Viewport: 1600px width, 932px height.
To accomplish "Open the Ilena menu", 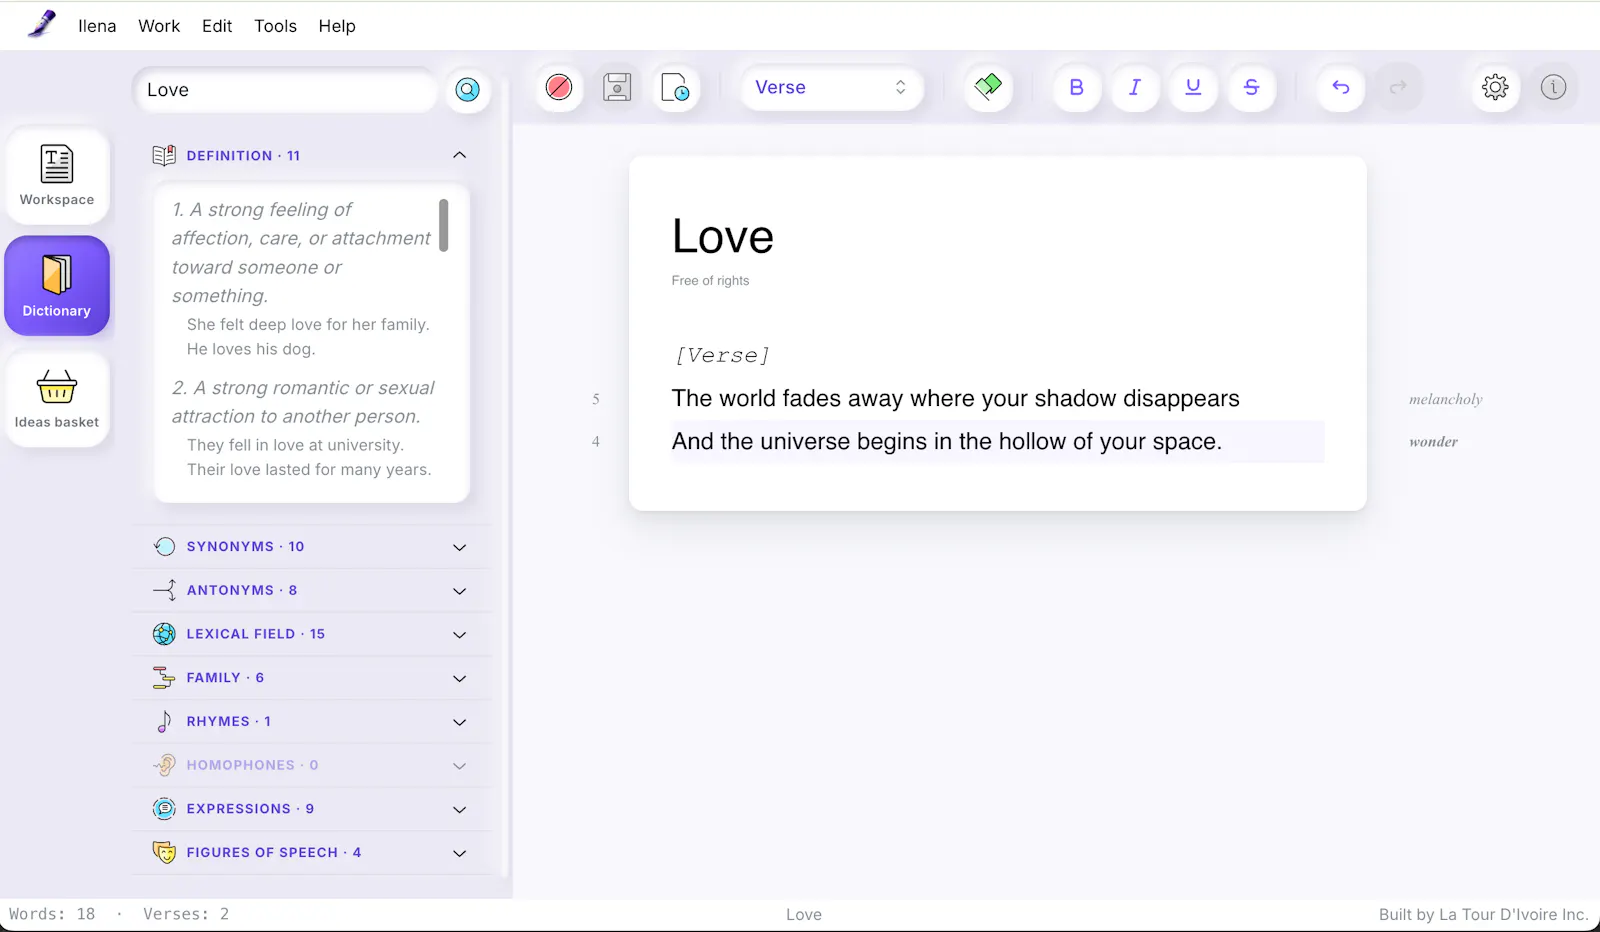I will pos(97,26).
